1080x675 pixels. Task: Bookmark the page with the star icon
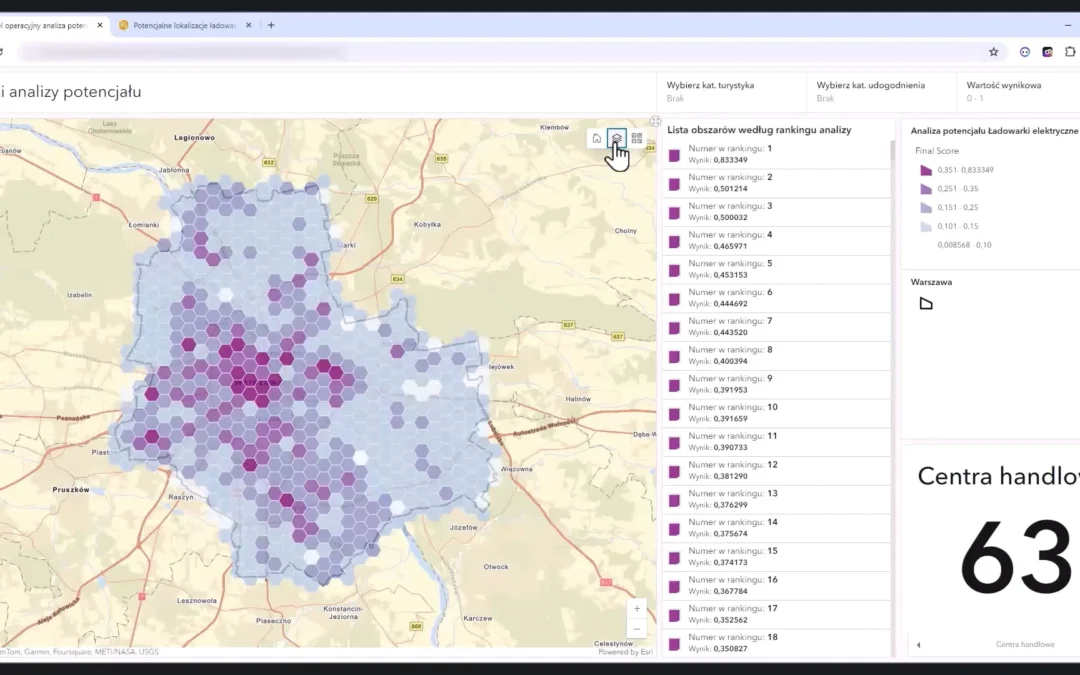tap(993, 52)
